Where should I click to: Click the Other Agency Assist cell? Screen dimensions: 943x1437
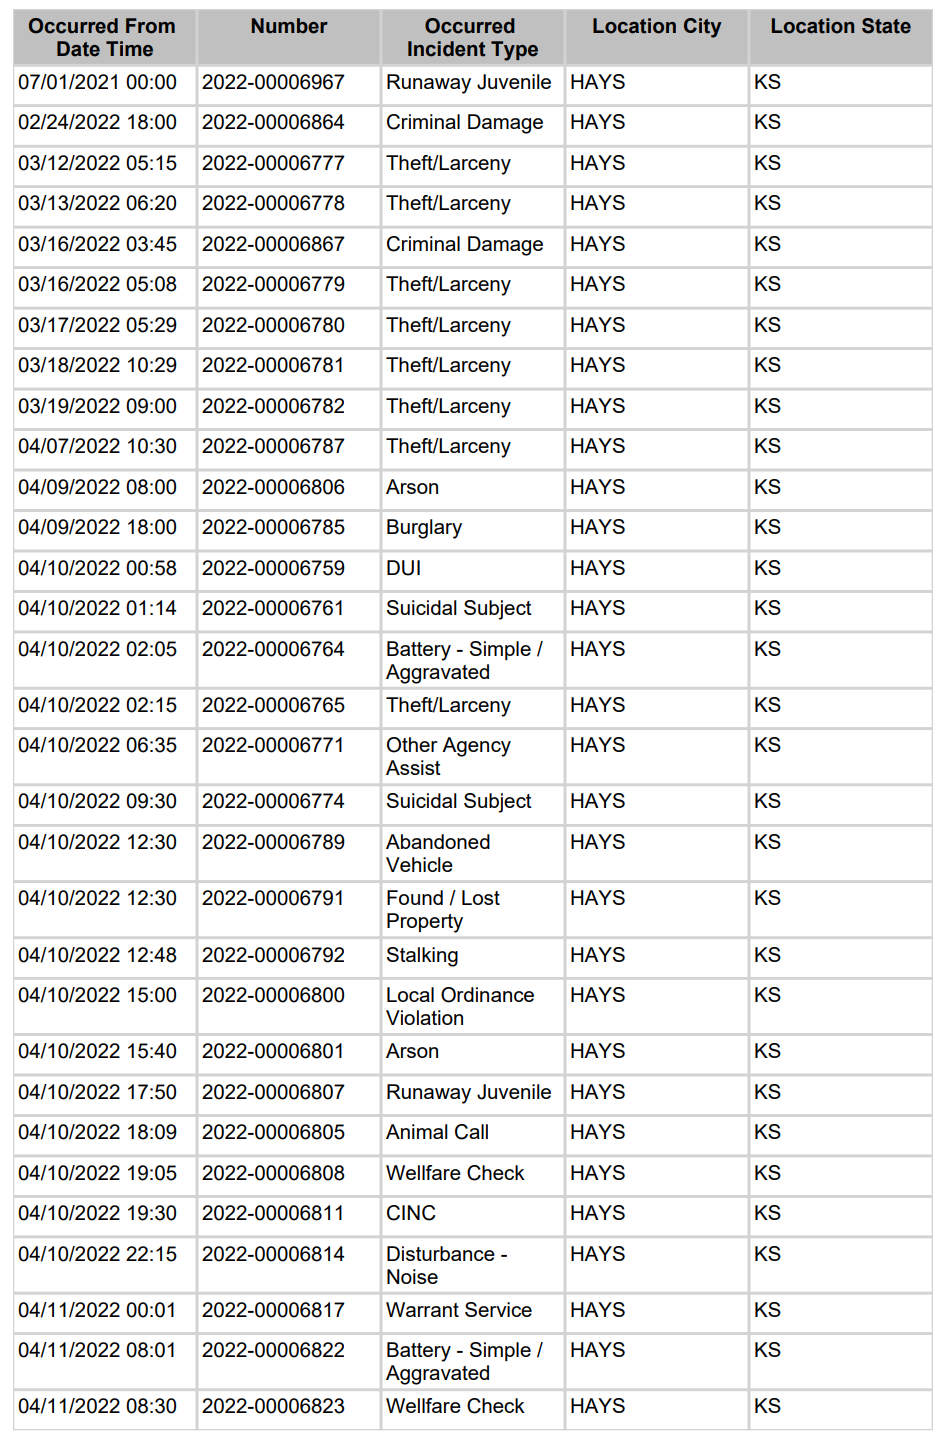point(448,757)
